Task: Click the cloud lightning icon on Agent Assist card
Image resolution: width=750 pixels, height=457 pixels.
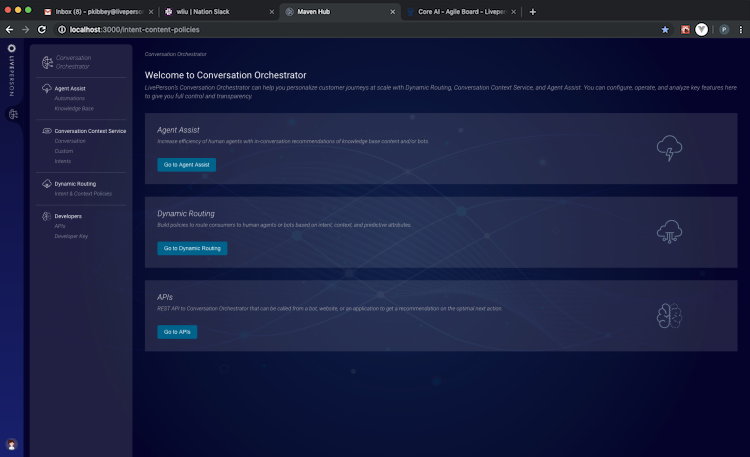Action: (x=669, y=148)
